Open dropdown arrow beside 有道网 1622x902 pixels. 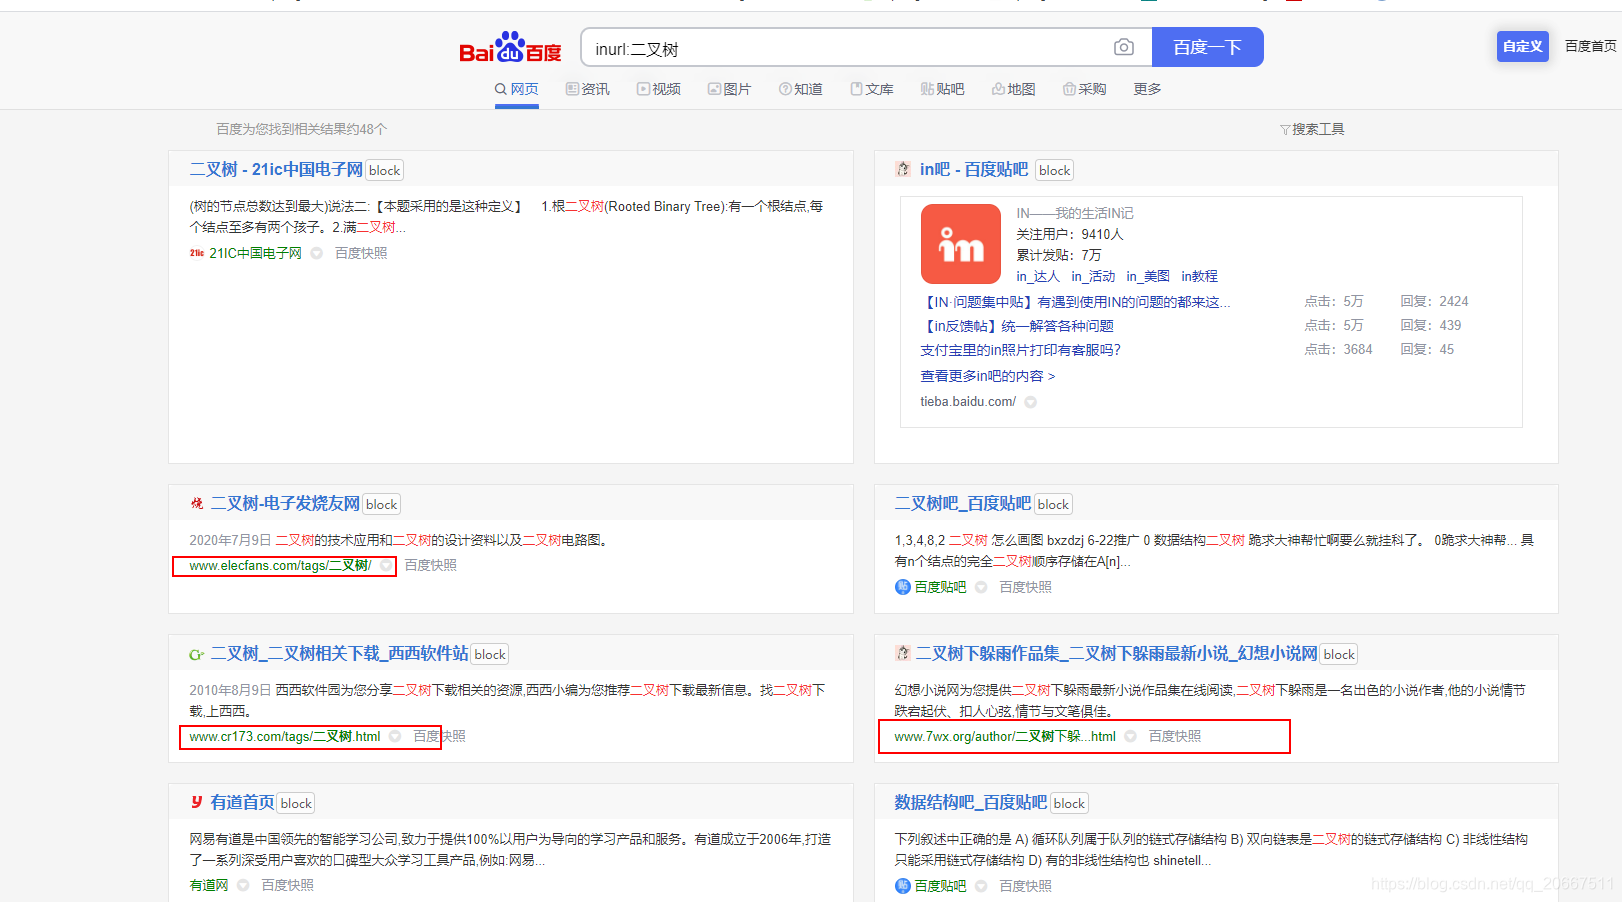point(243,885)
